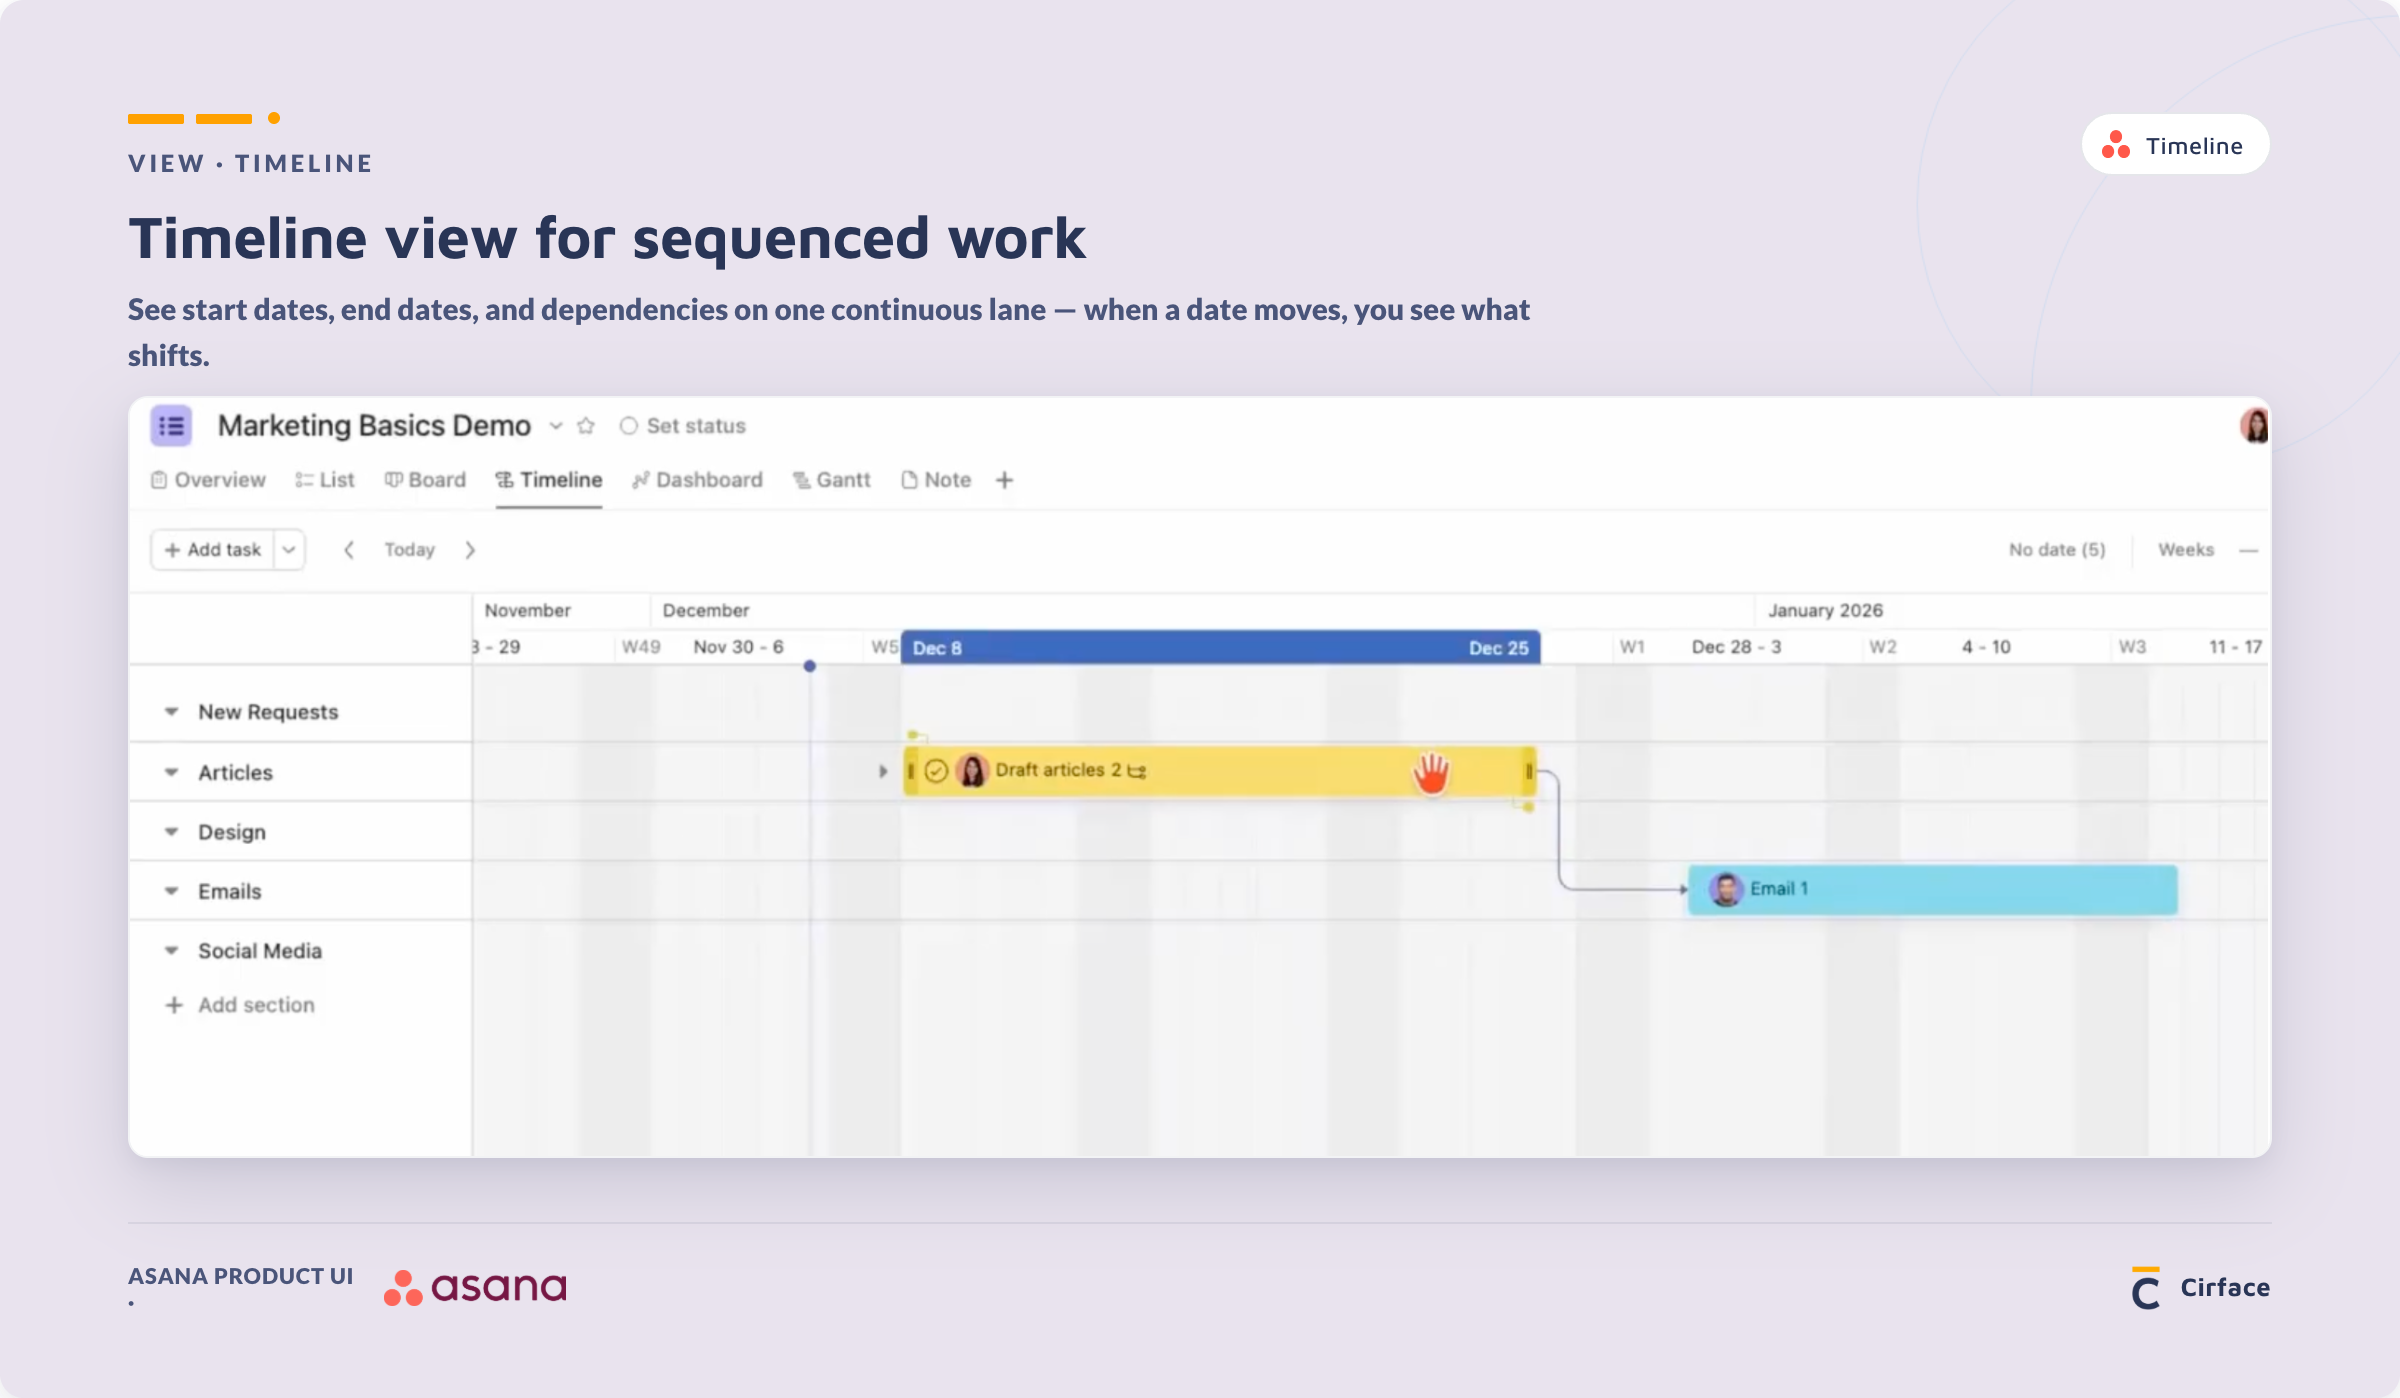Image resolution: width=2400 pixels, height=1398 pixels.
Task: Click the today marker dot on timeline
Action: coord(810,666)
